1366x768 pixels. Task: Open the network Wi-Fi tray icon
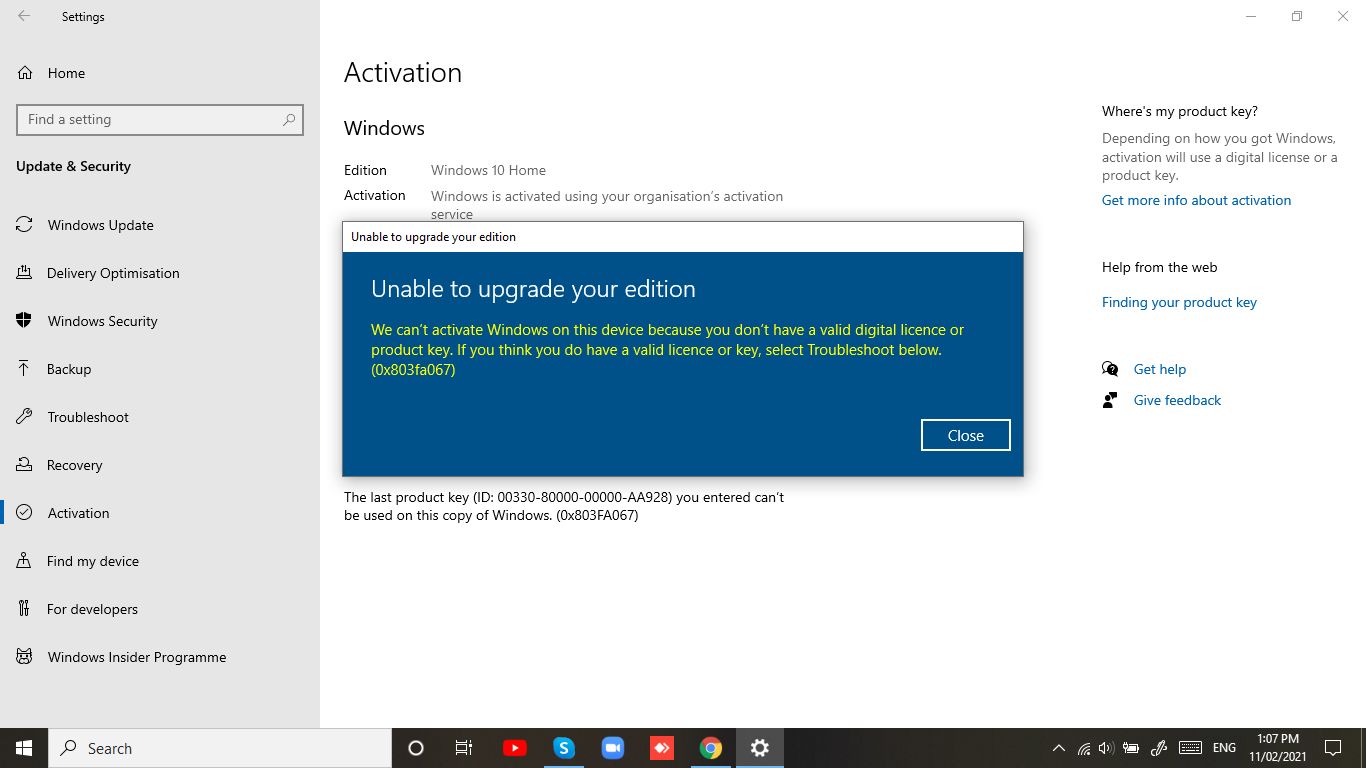point(1084,748)
